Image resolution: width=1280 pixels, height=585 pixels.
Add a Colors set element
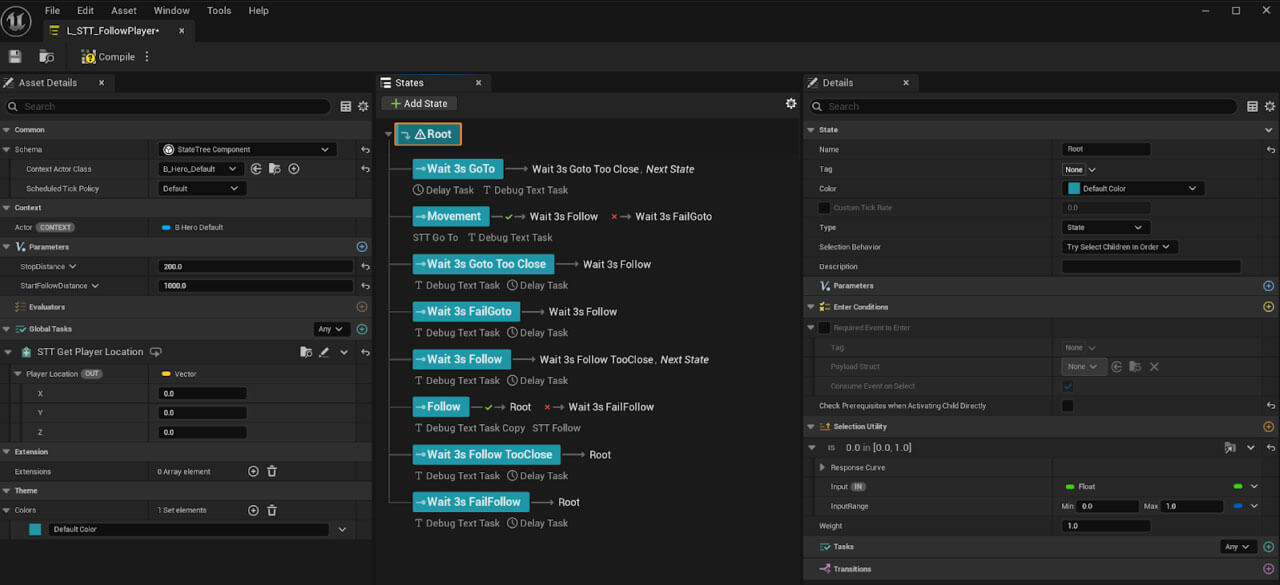tap(253, 510)
